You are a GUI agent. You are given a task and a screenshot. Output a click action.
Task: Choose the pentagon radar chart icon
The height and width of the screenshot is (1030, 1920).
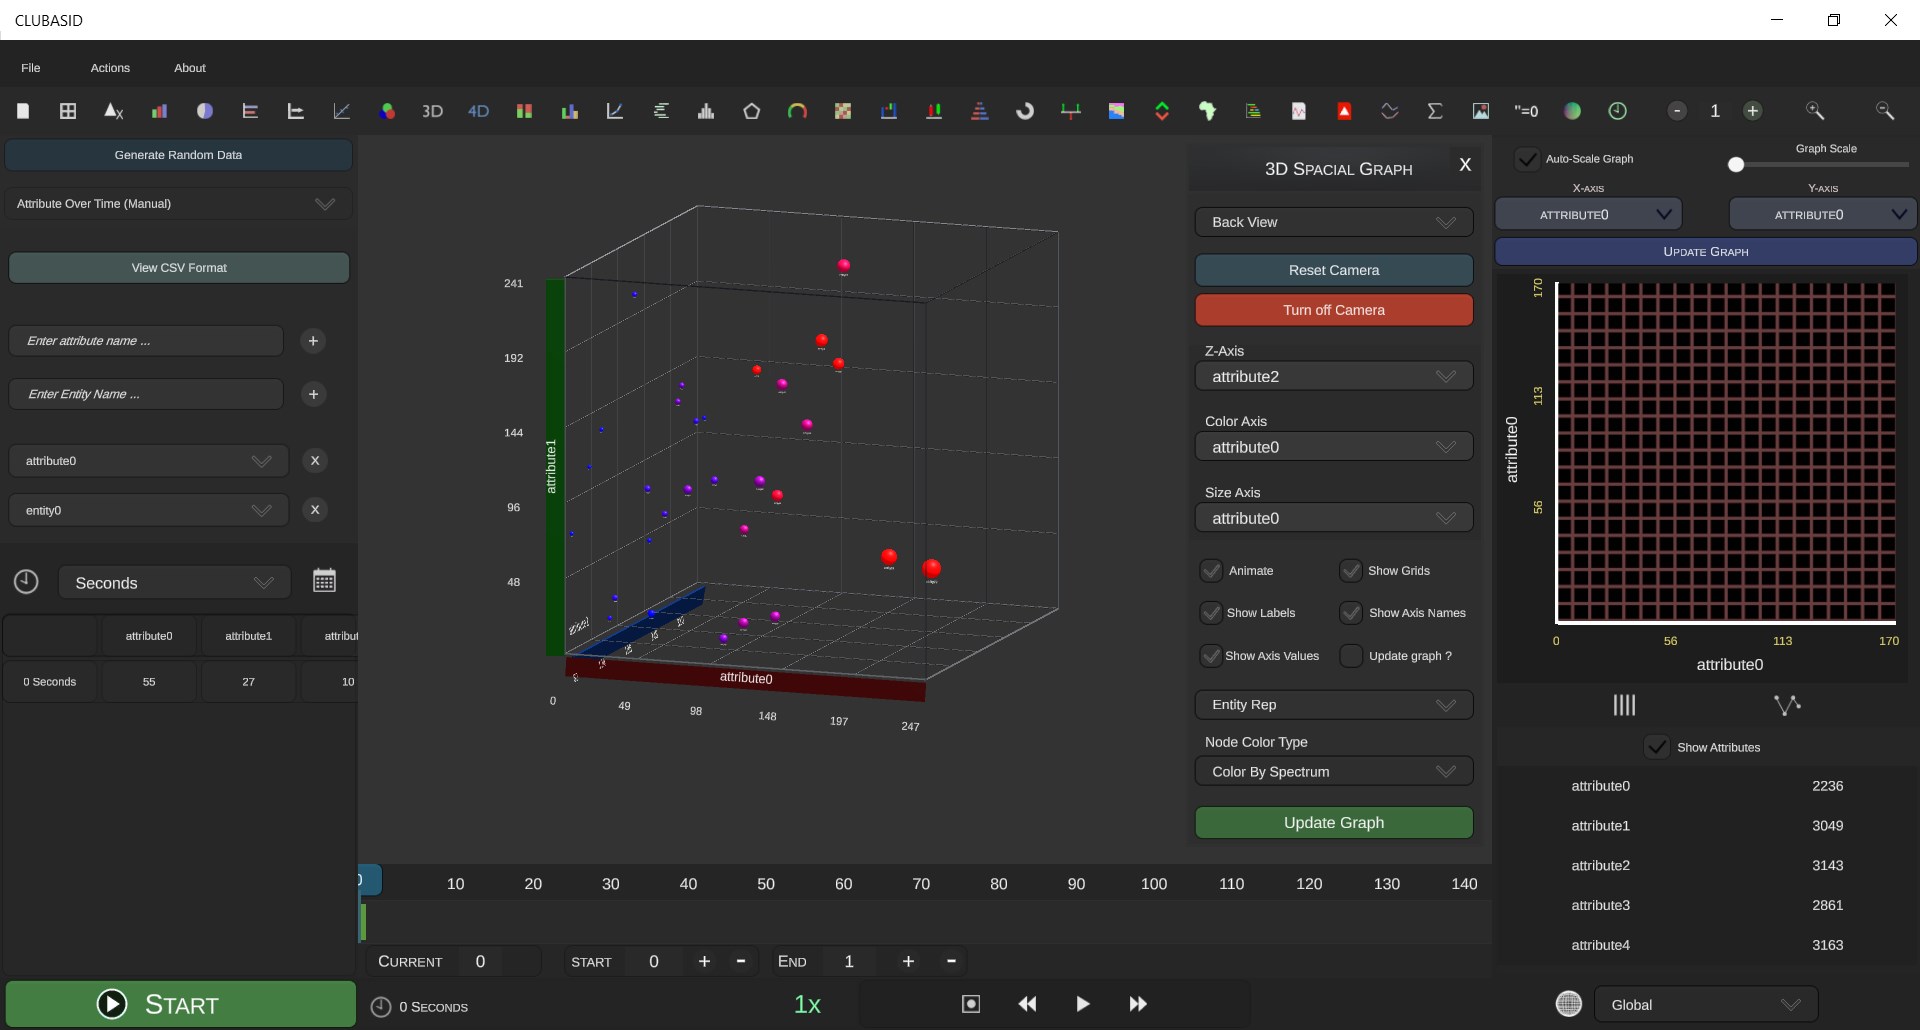(751, 111)
